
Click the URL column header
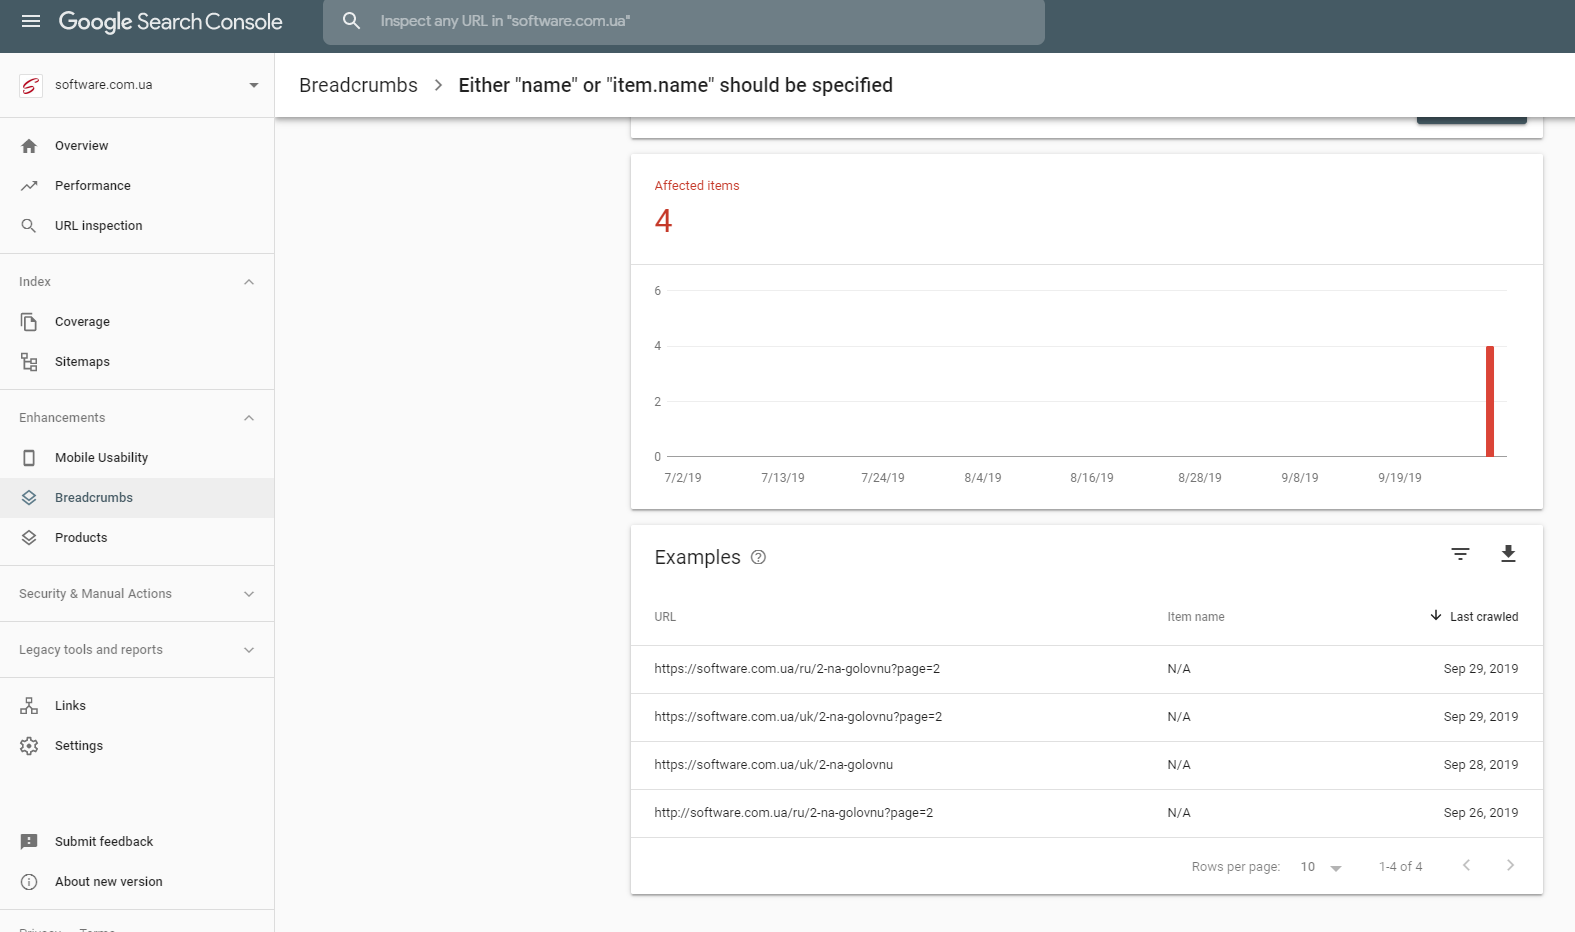click(665, 617)
